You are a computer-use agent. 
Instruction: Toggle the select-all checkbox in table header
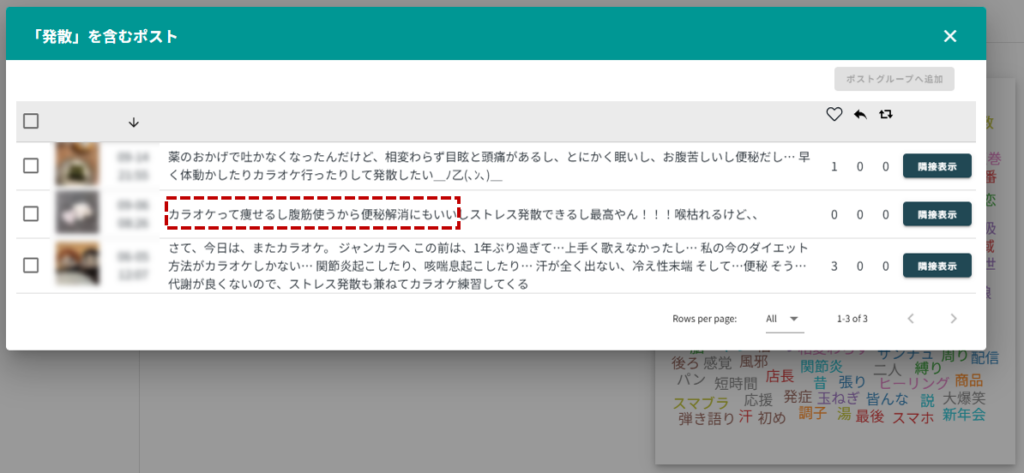tap(31, 121)
